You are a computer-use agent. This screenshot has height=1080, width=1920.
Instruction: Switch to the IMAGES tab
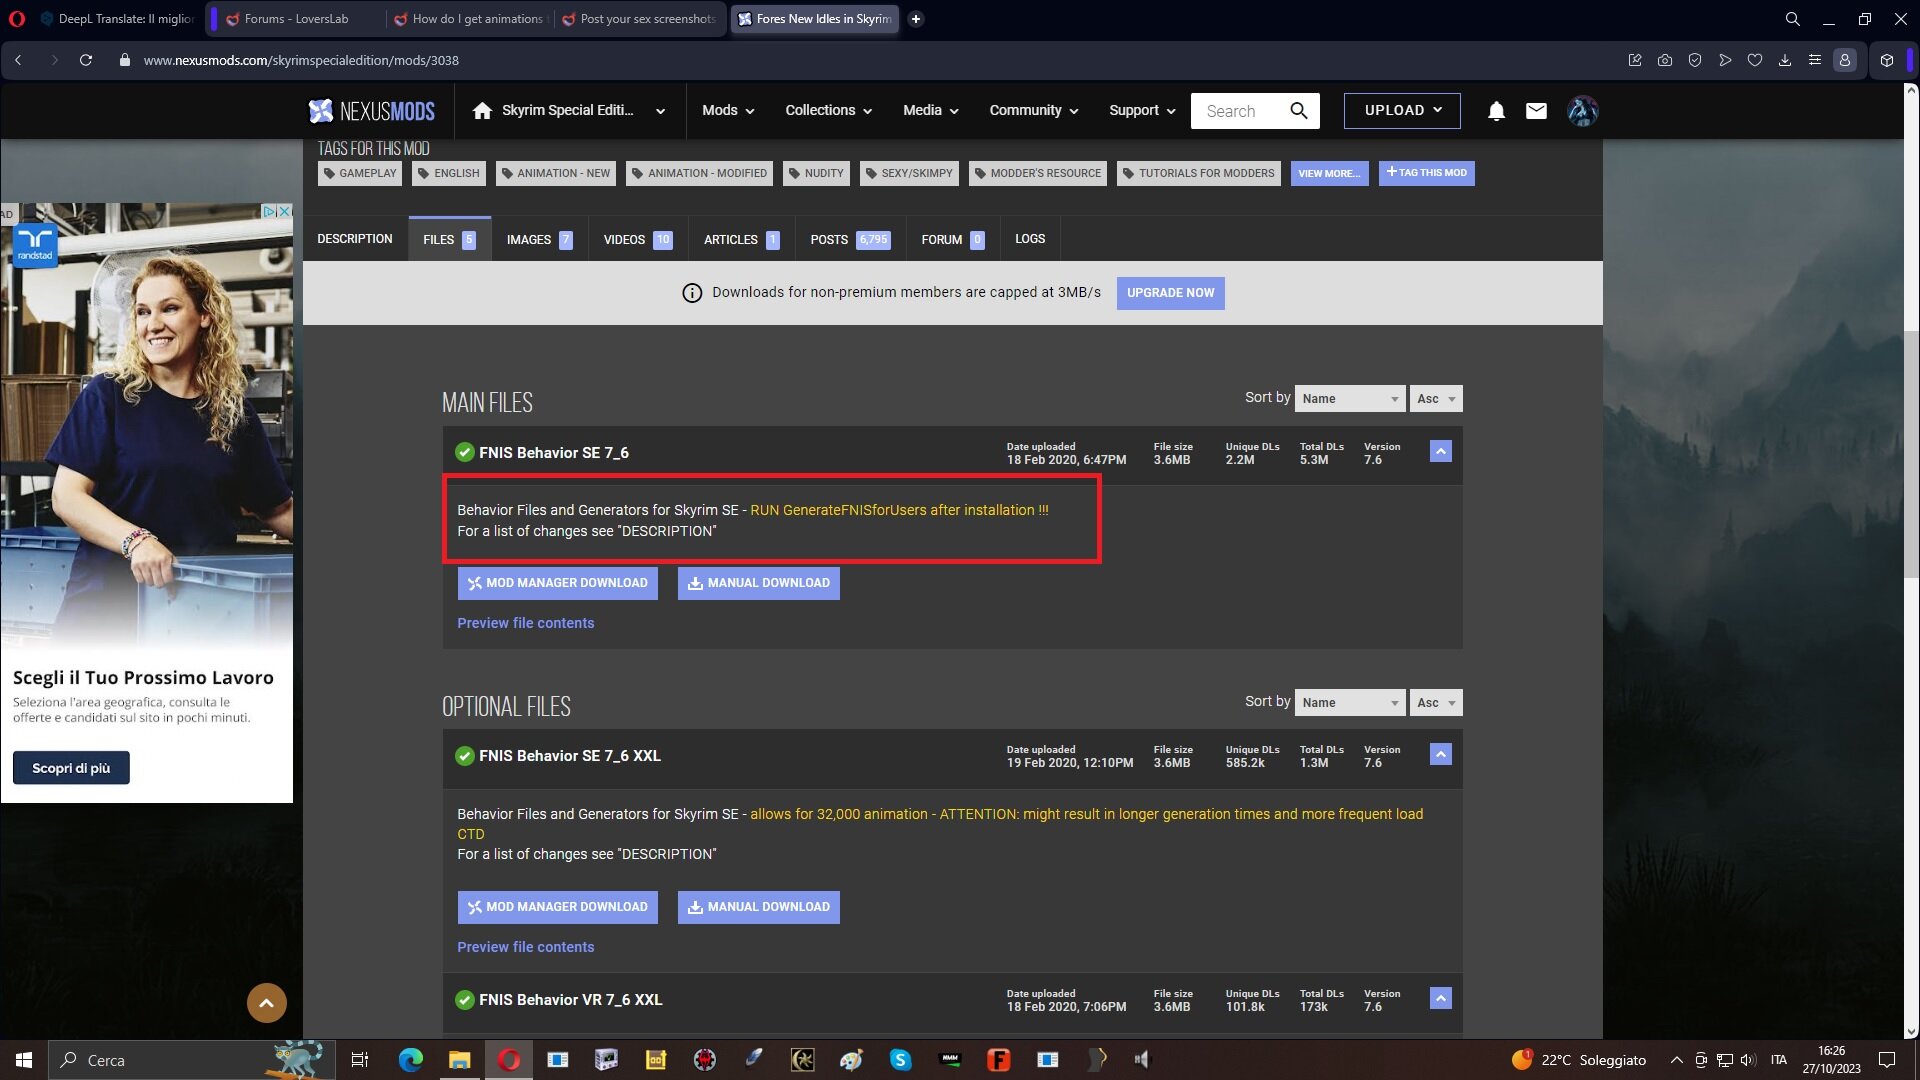click(539, 239)
